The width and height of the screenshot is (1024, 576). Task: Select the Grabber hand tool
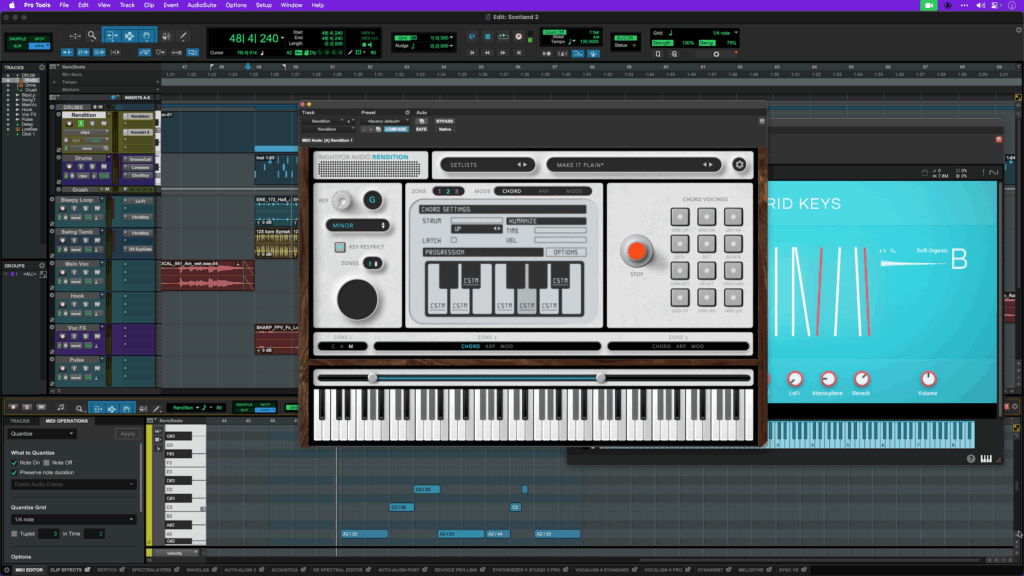tap(146, 36)
